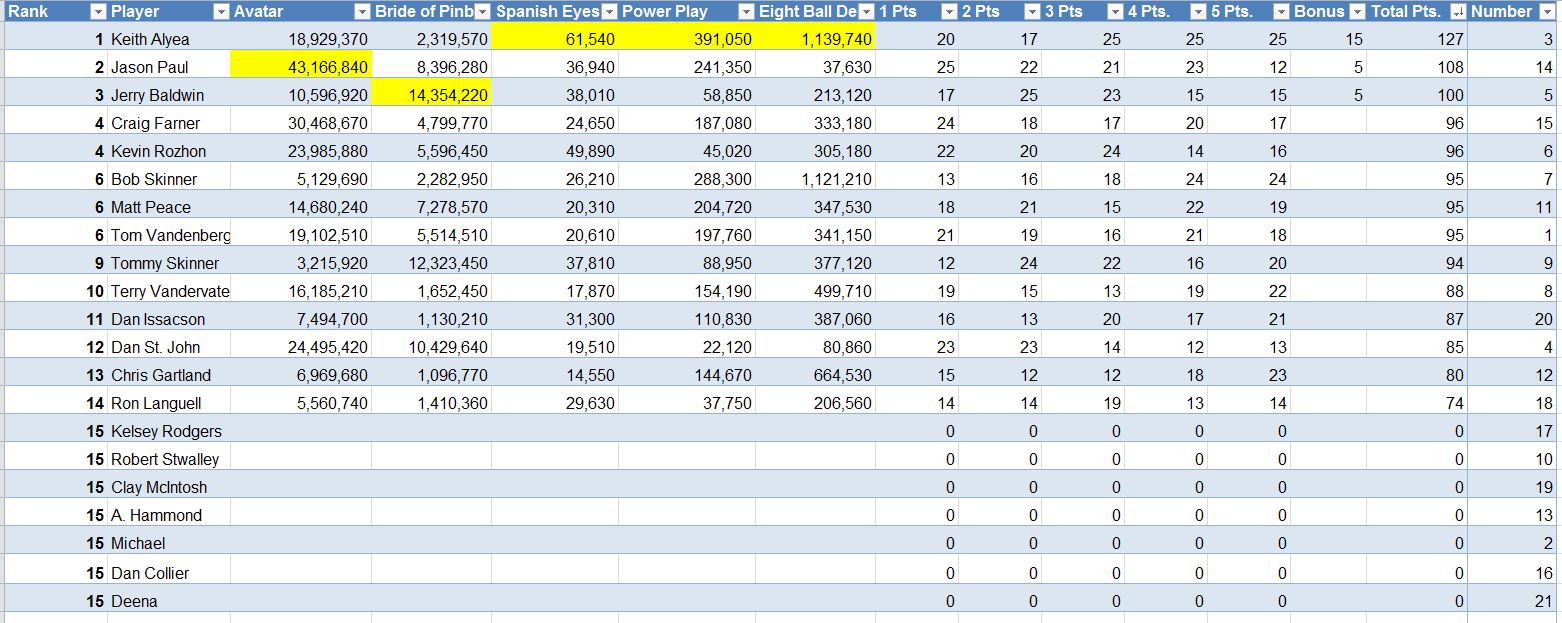Viewport: 1562px width, 623px height.
Task: Select the Tommy Skinner player cell
Action: click(x=169, y=263)
